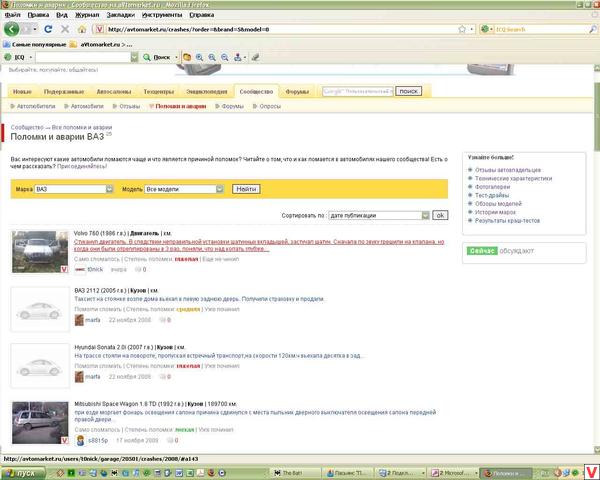
Task: Click the red V badge on Volvo thumbnail
Action: coord(64,269)
